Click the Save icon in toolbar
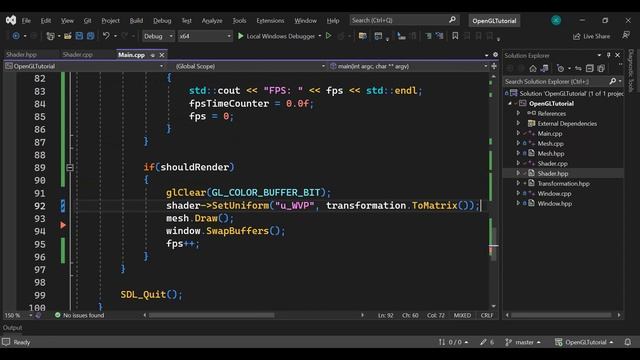Image resolution: width=640 pixels, height=360 pixels. click(x=79, y=36)
